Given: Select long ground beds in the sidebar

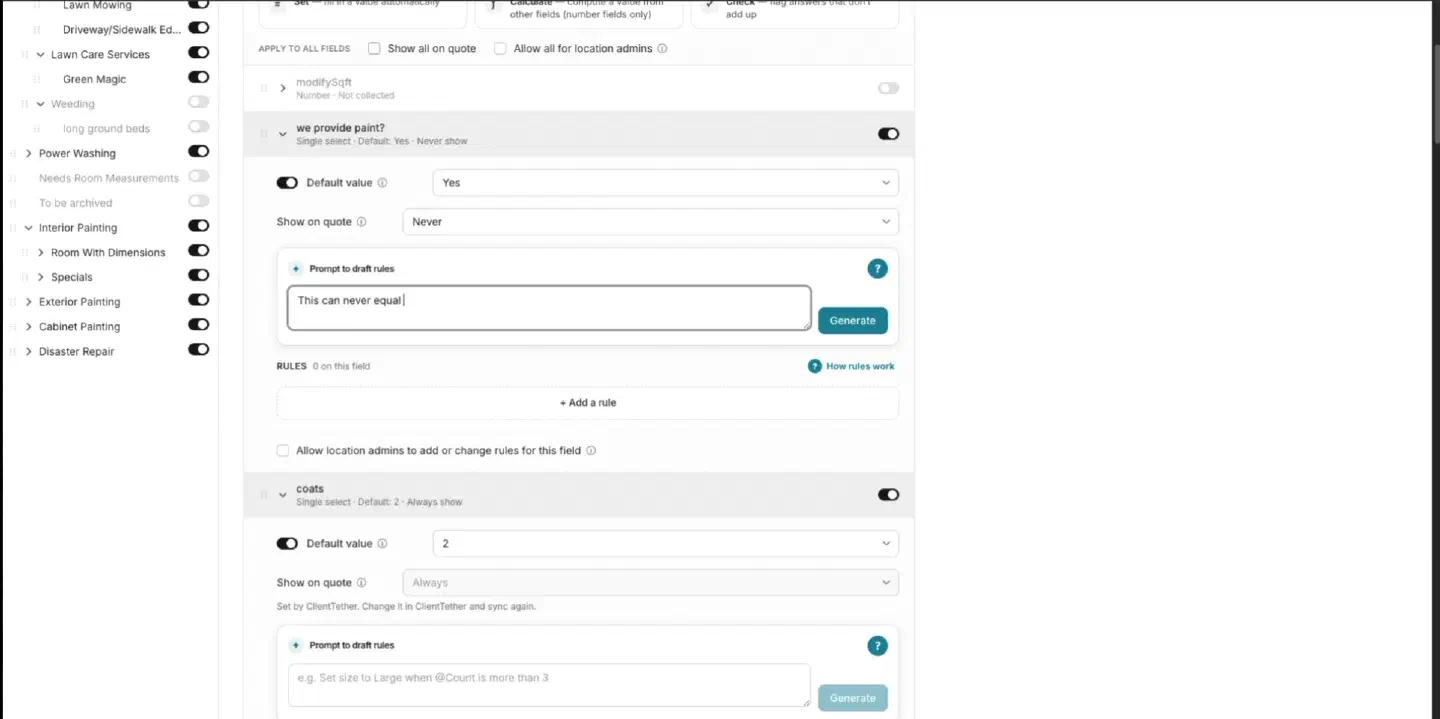Looking at the screenshot, I should coord(106,129).
